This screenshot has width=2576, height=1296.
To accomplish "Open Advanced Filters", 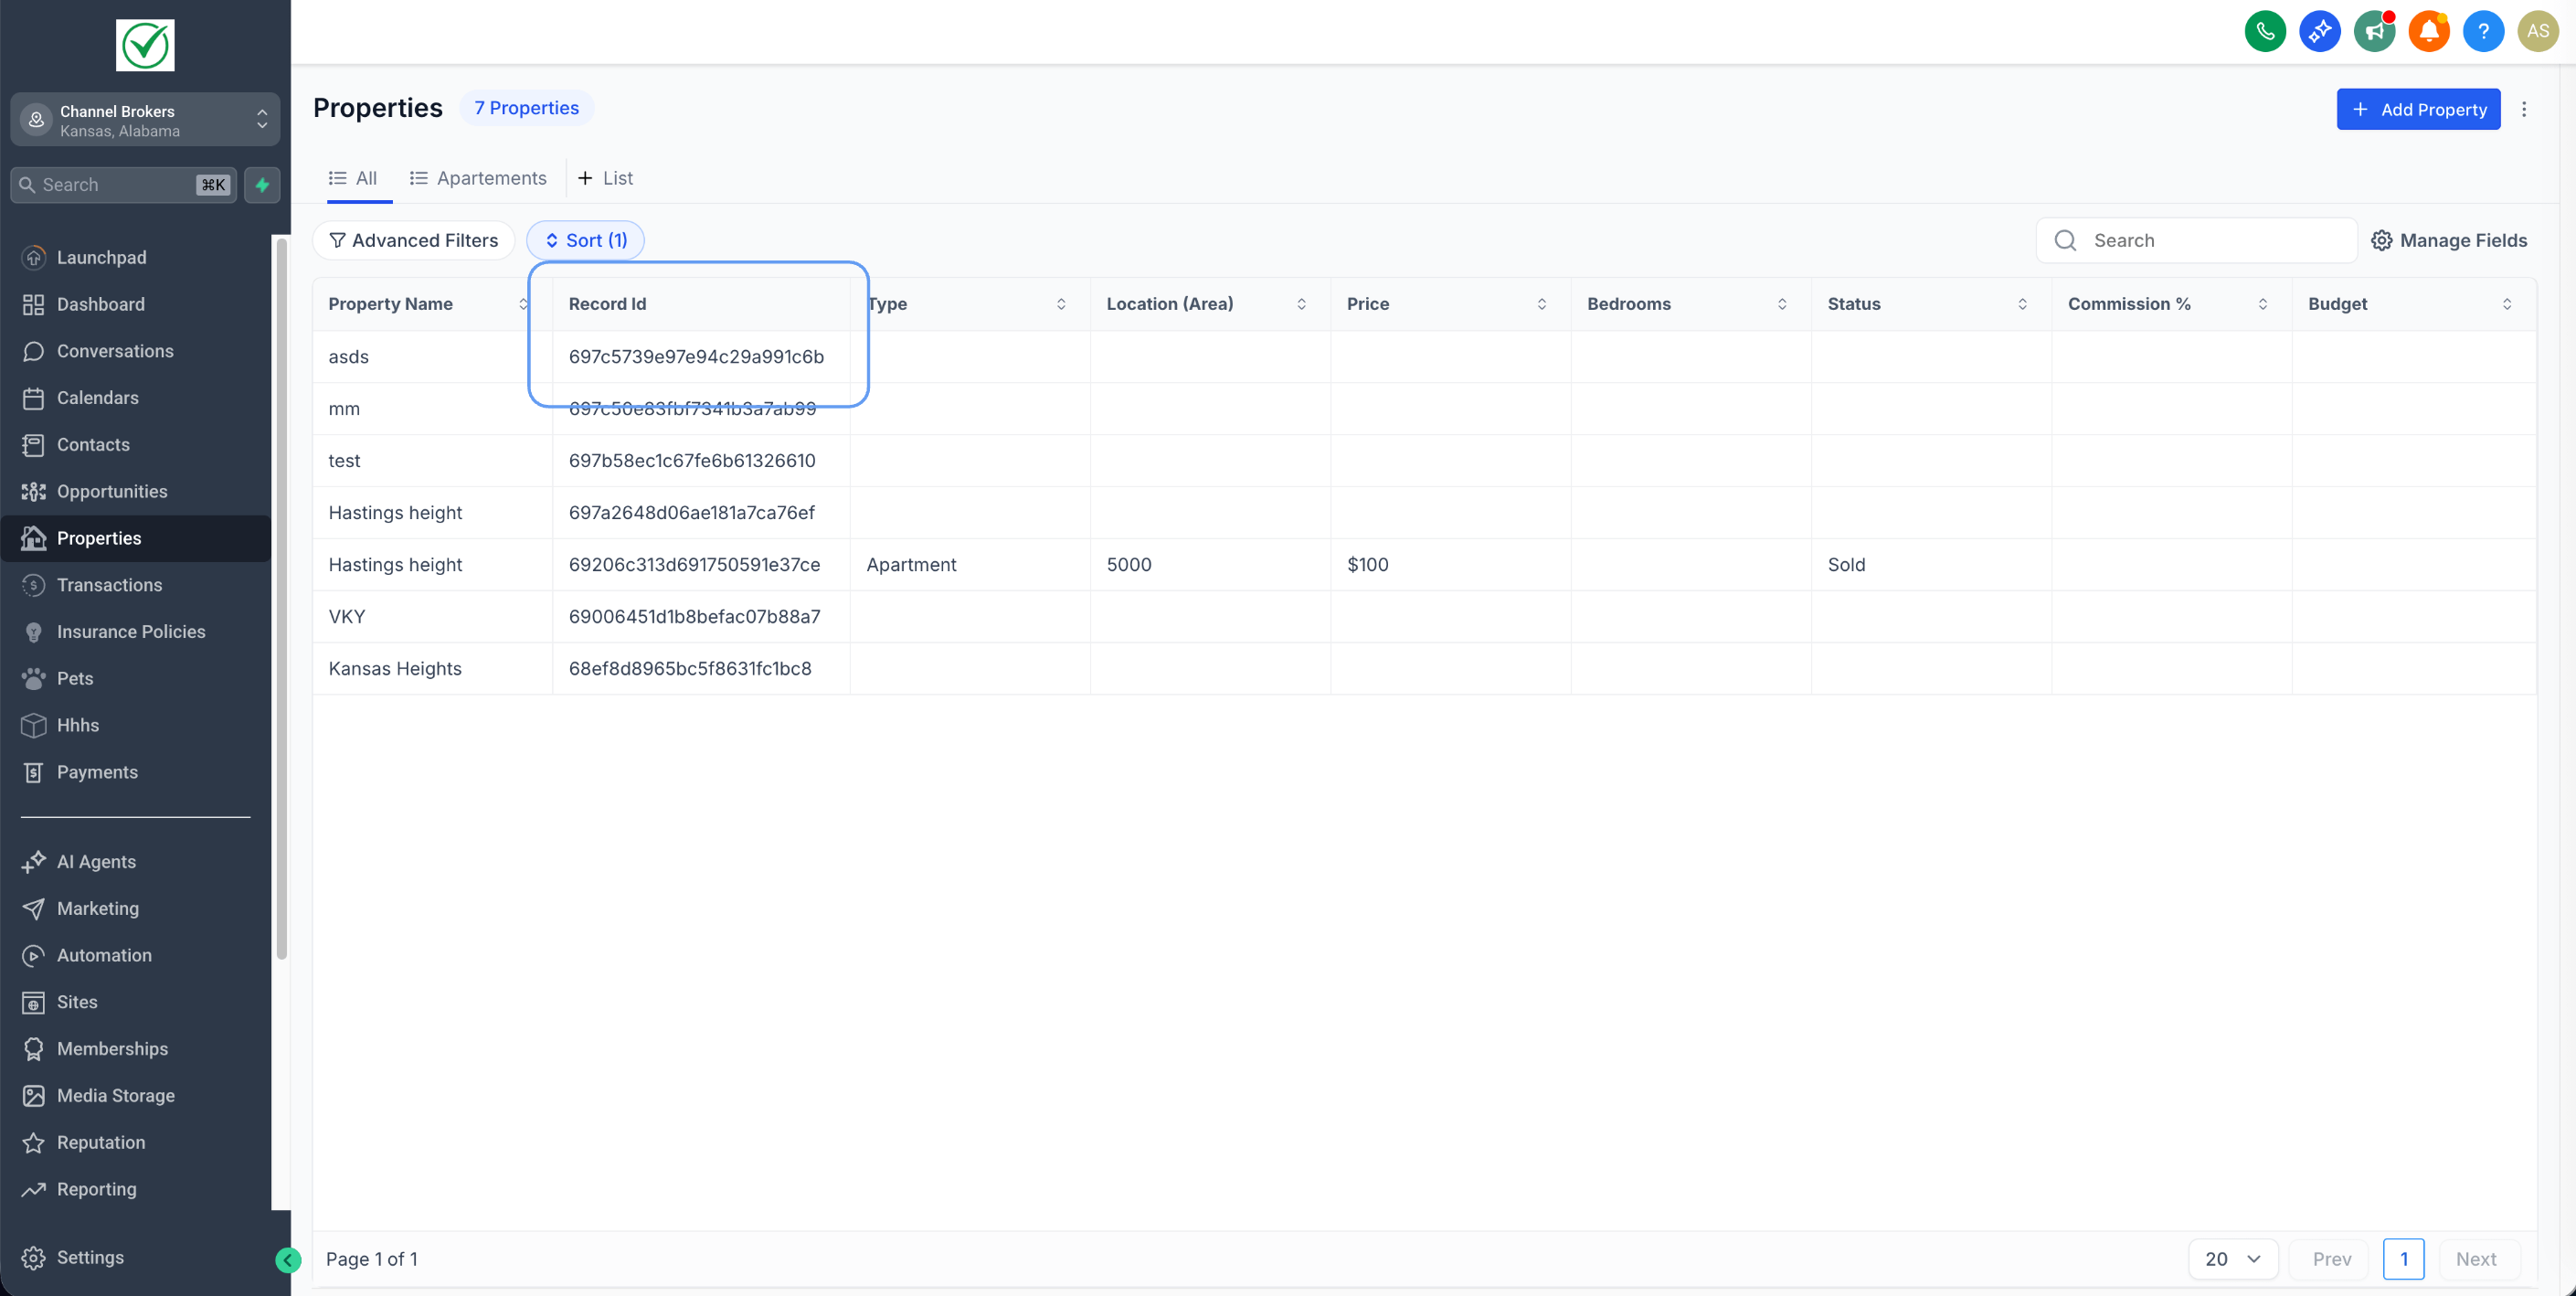I will click(413, 240).
